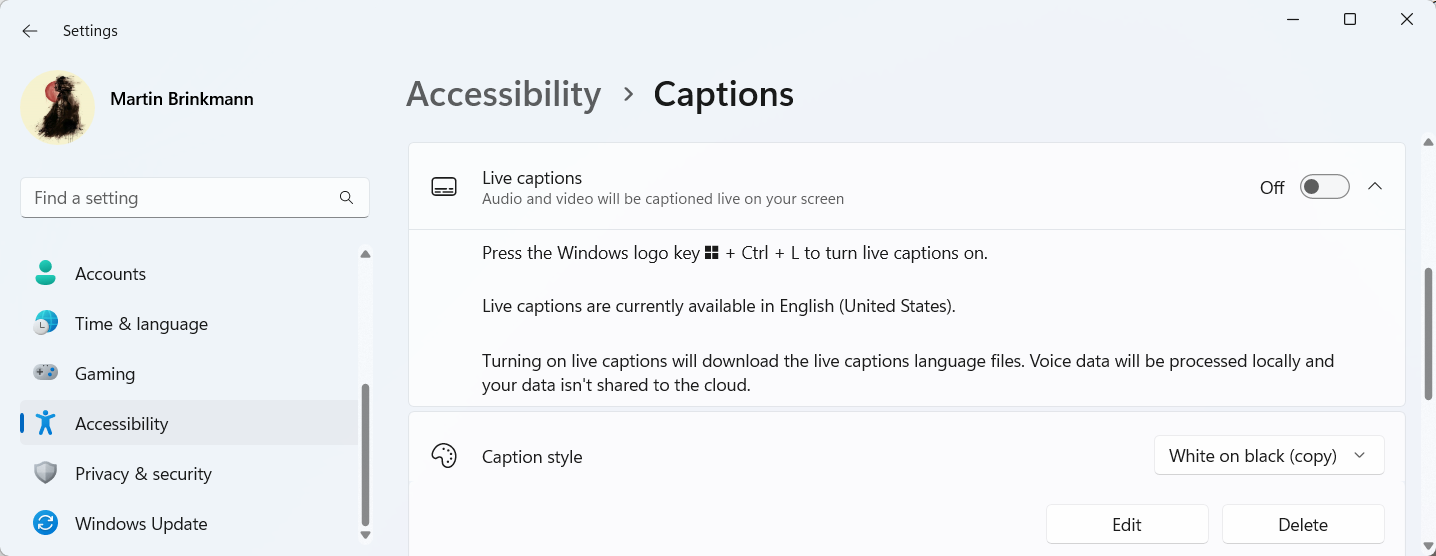Click the Accessibility figure icon

[x=45, y=423]
